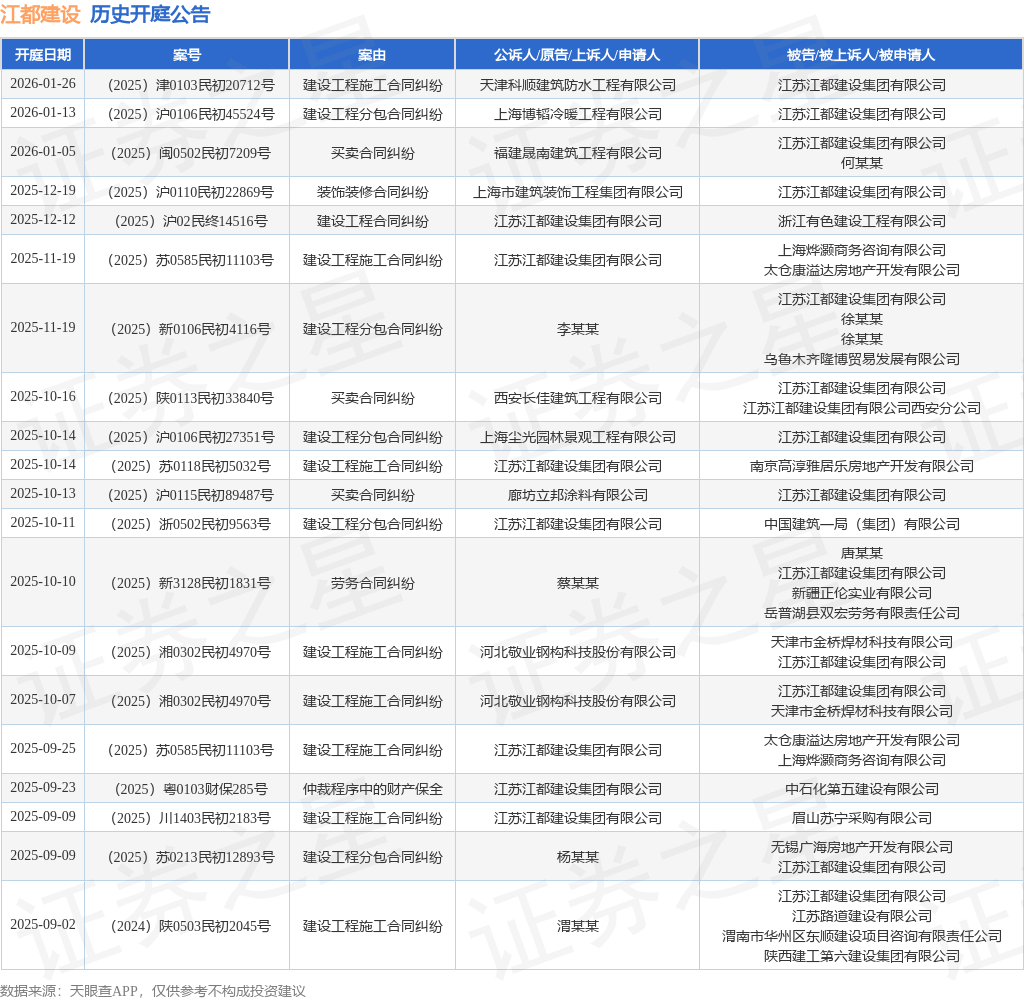Select case number (2025)沪0106民初45524号
This screenshot has height=1000, width=1024.
pyautogui.click(x=191, y=114)
